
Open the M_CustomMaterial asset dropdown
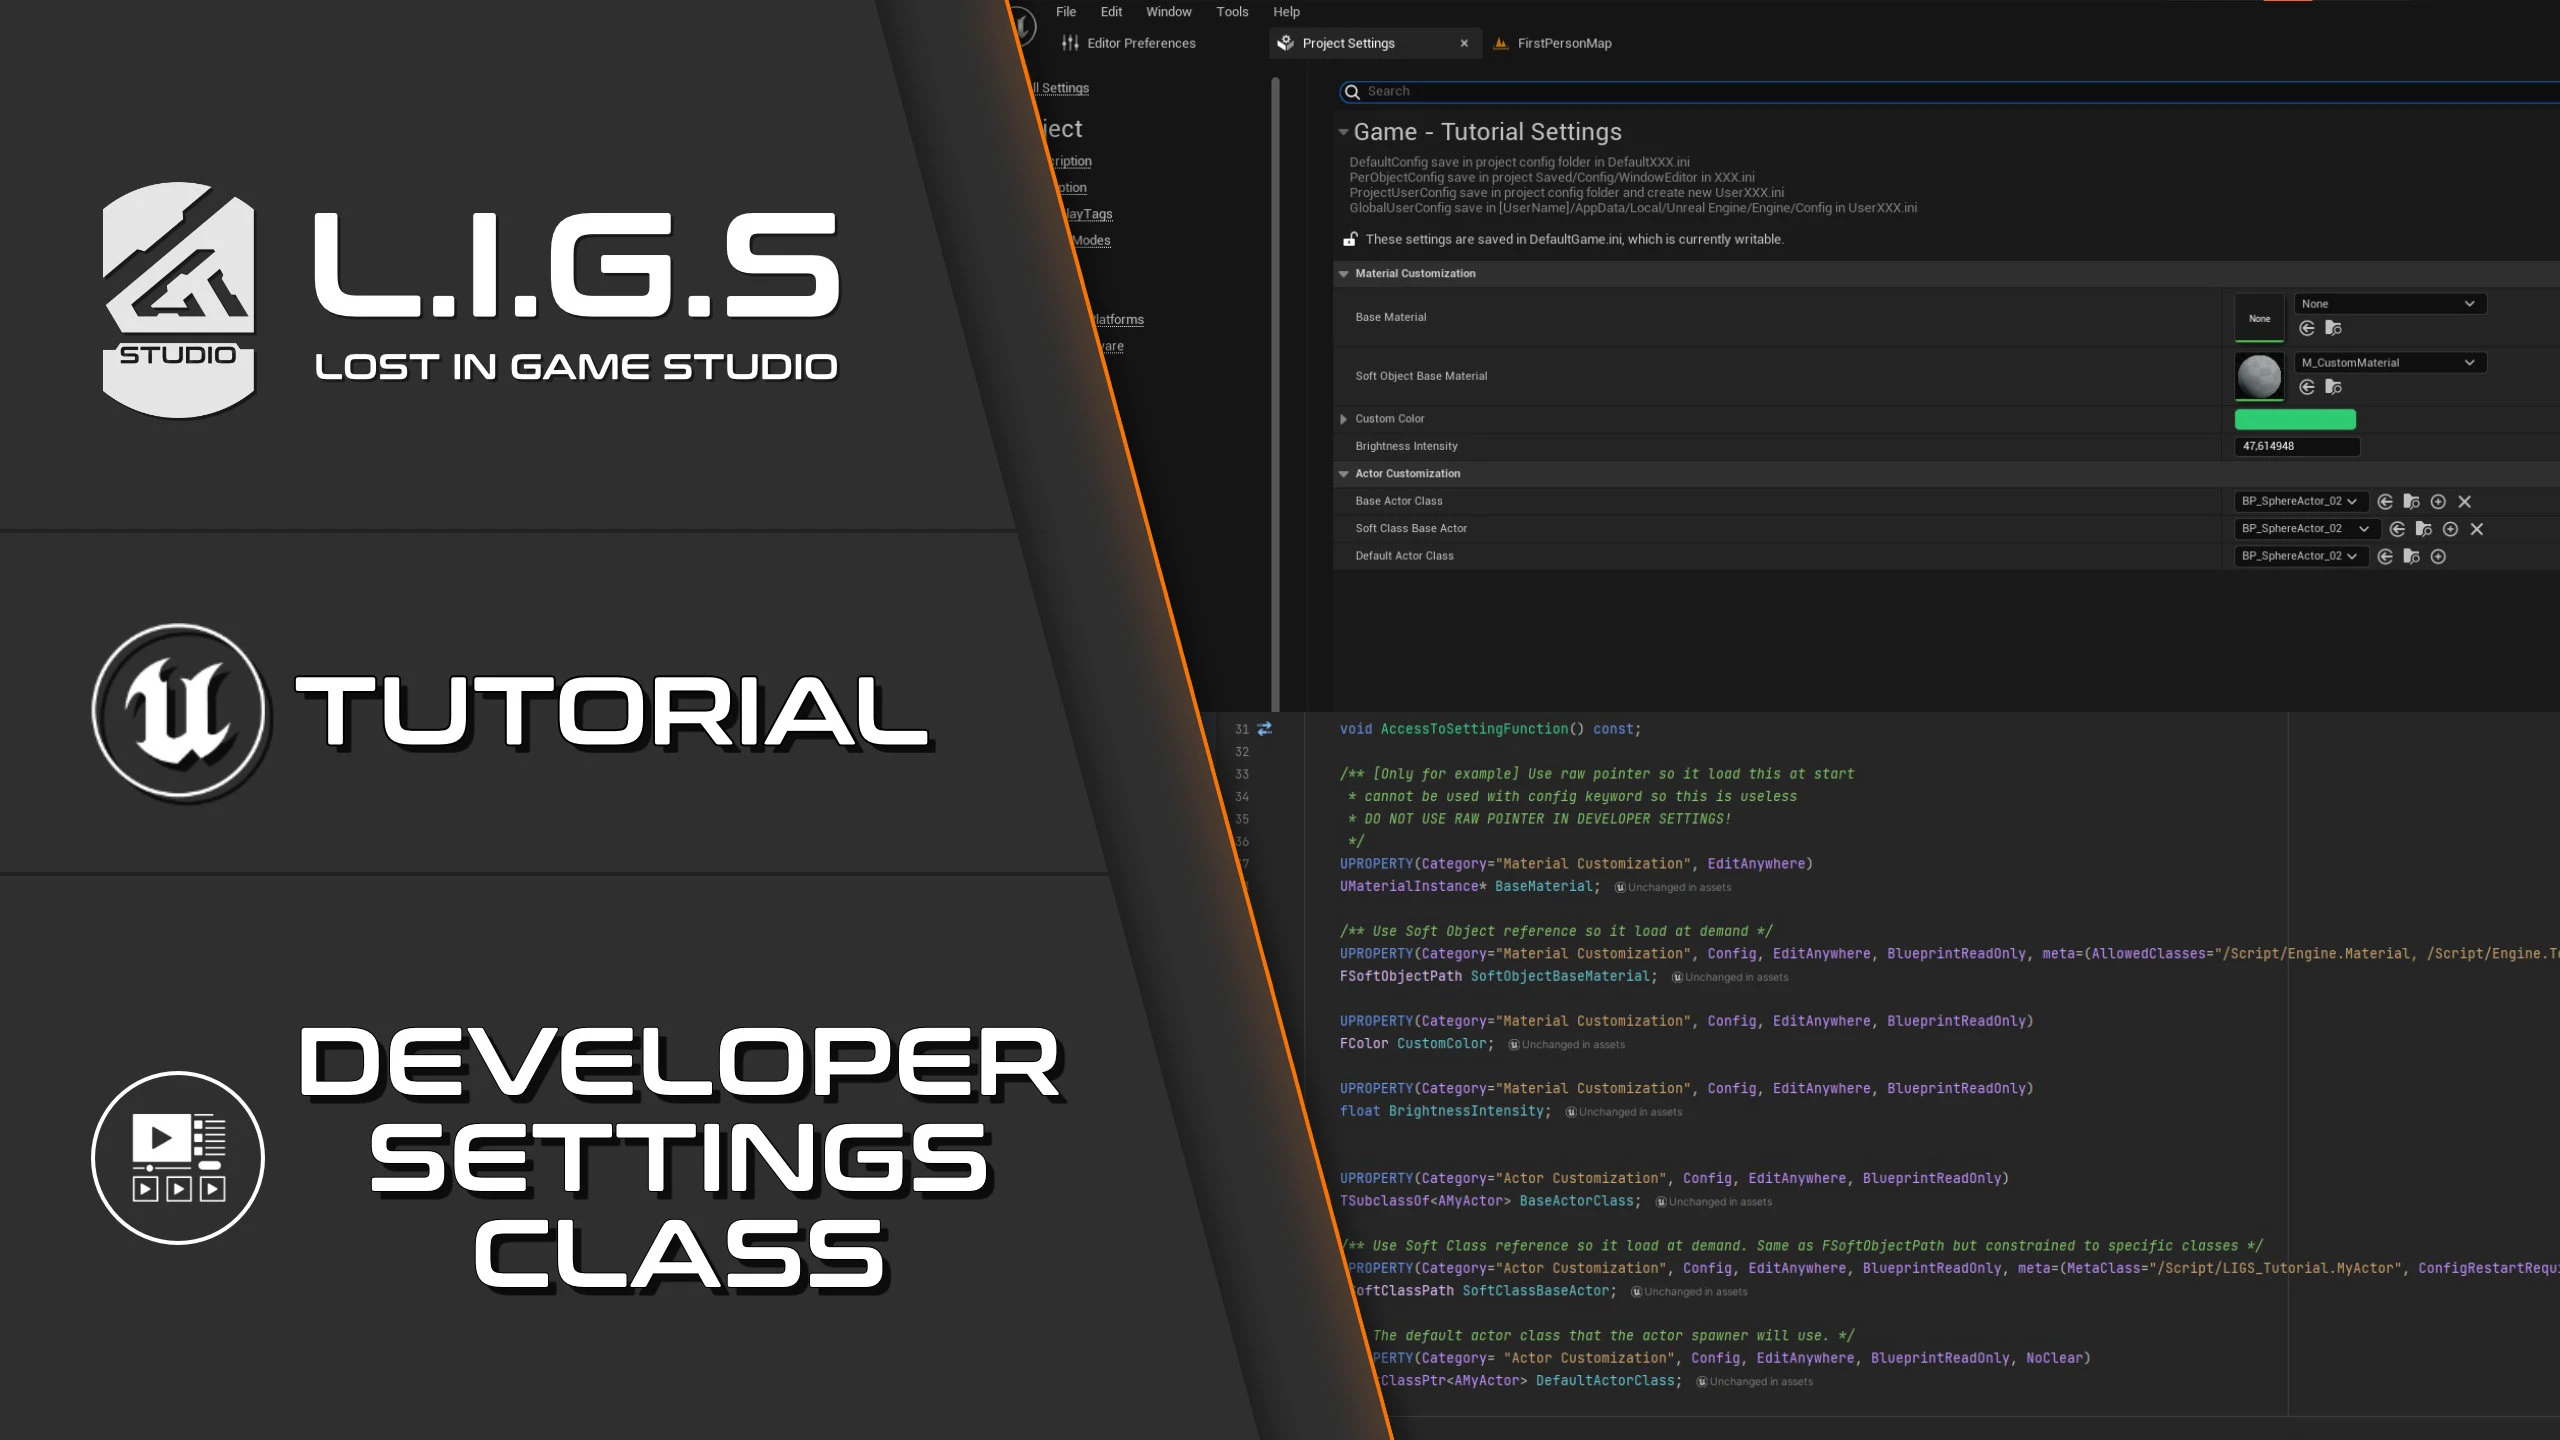2389,363
